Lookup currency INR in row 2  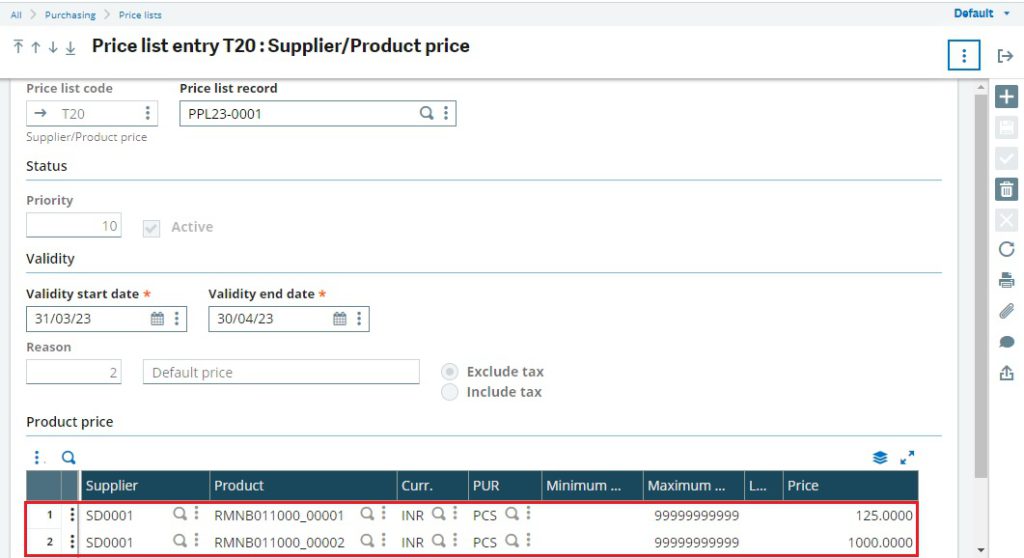(x=439, y=541)
